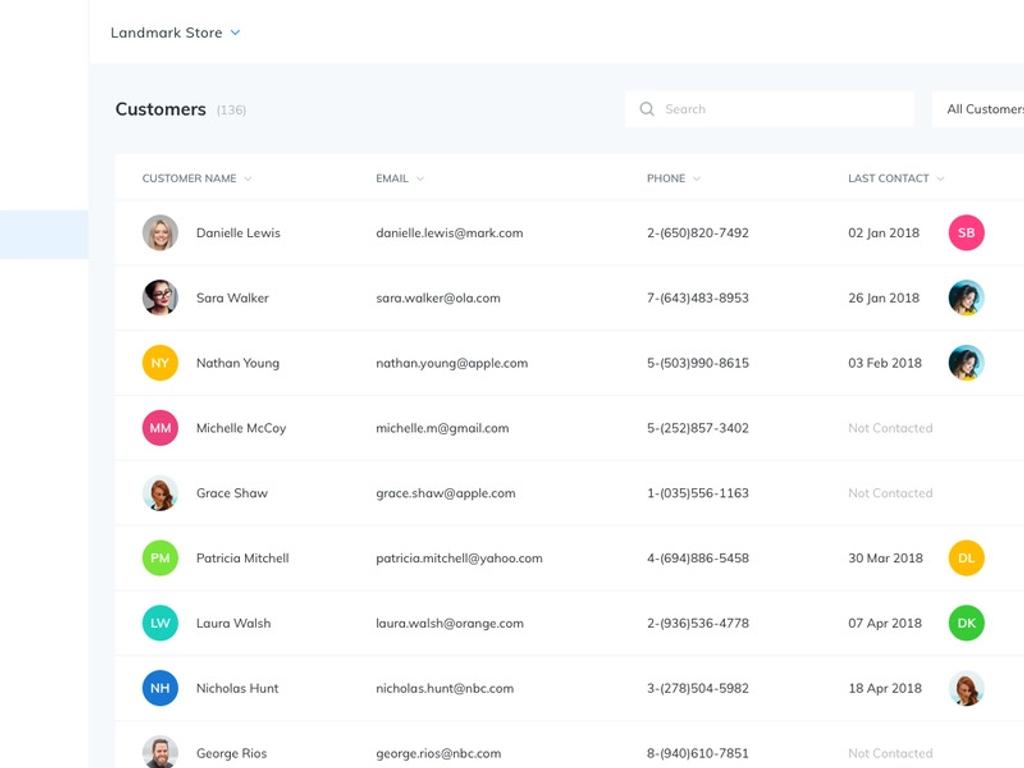Click the LW avatar for Laura Walsh

[160, 623]
